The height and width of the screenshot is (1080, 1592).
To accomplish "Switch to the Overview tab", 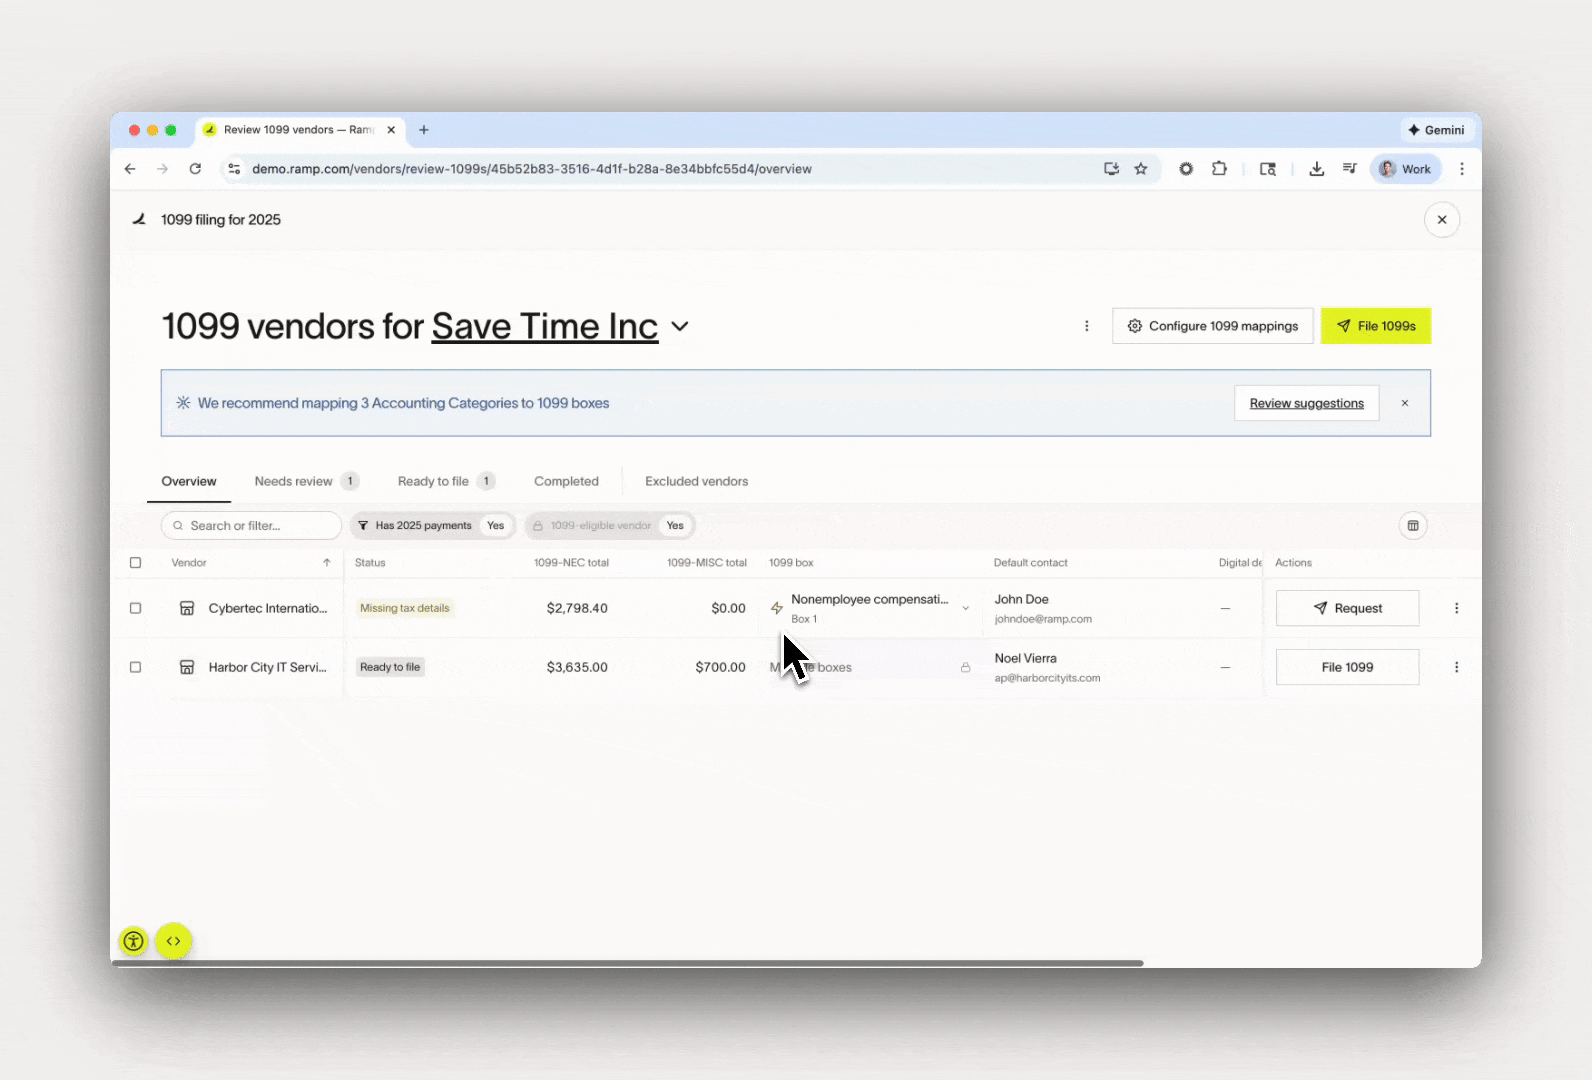I will (x=189, y=481).
